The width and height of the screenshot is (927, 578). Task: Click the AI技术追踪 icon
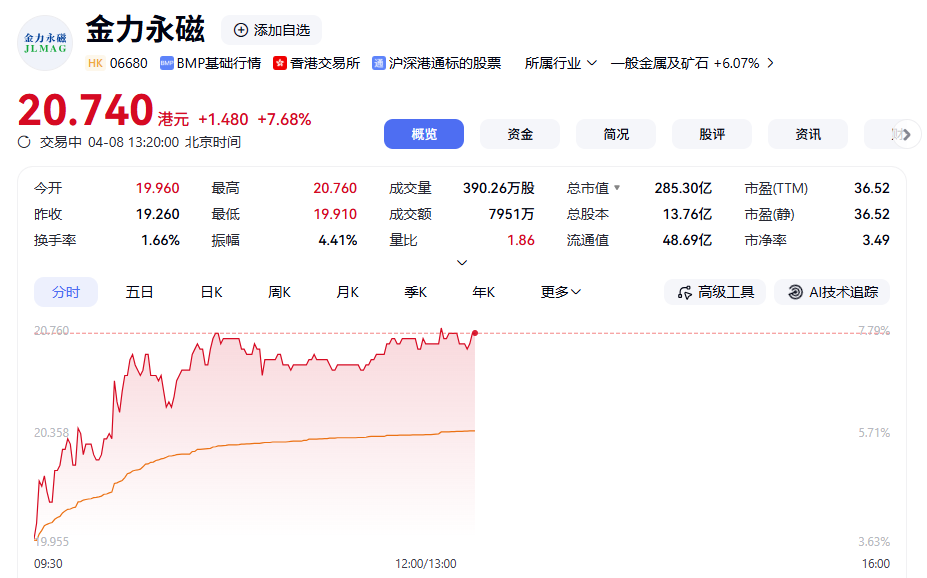795,292
